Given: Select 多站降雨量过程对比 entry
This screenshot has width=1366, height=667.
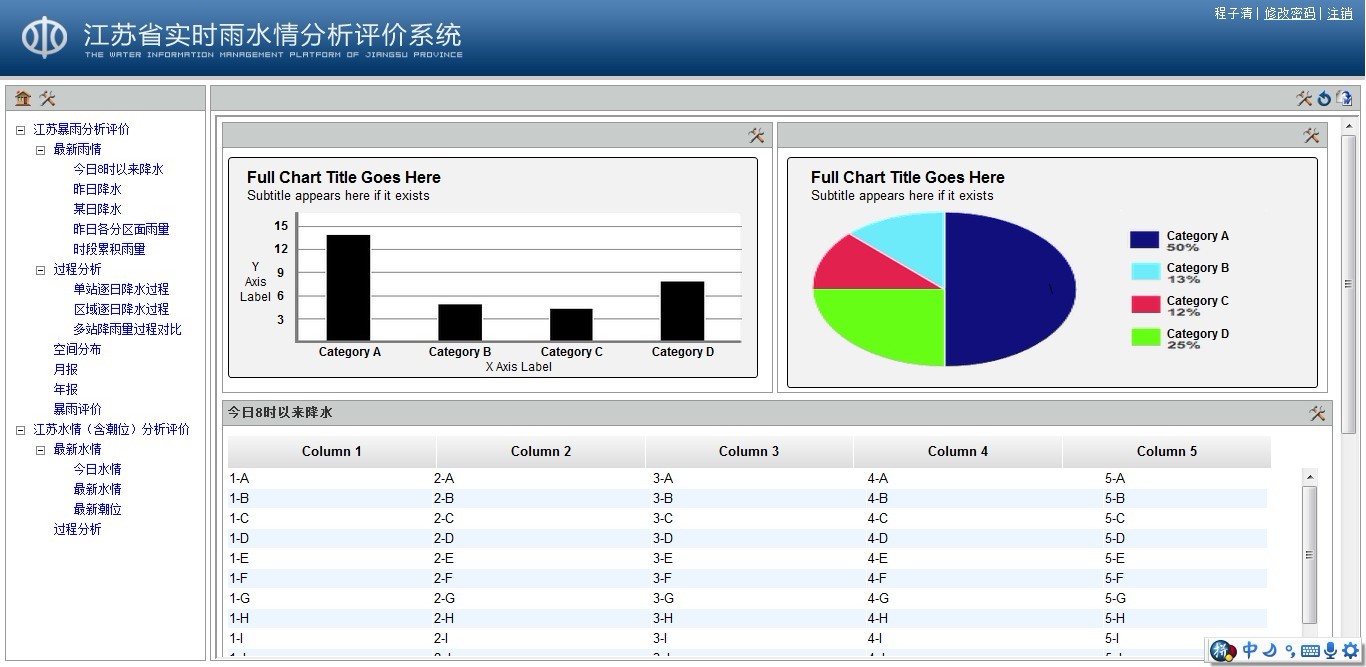Looking at the screenshot, I should (x=127, y=329).
